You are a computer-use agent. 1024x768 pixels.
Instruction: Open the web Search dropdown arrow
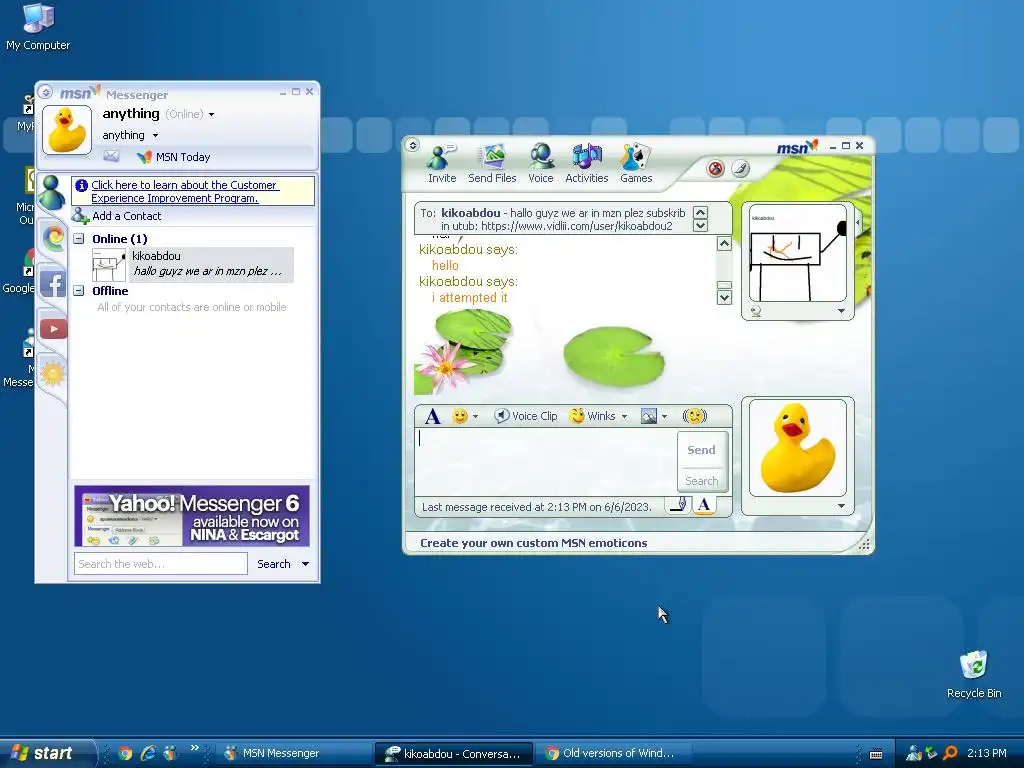pyautogui.click(x=305, y=564)
